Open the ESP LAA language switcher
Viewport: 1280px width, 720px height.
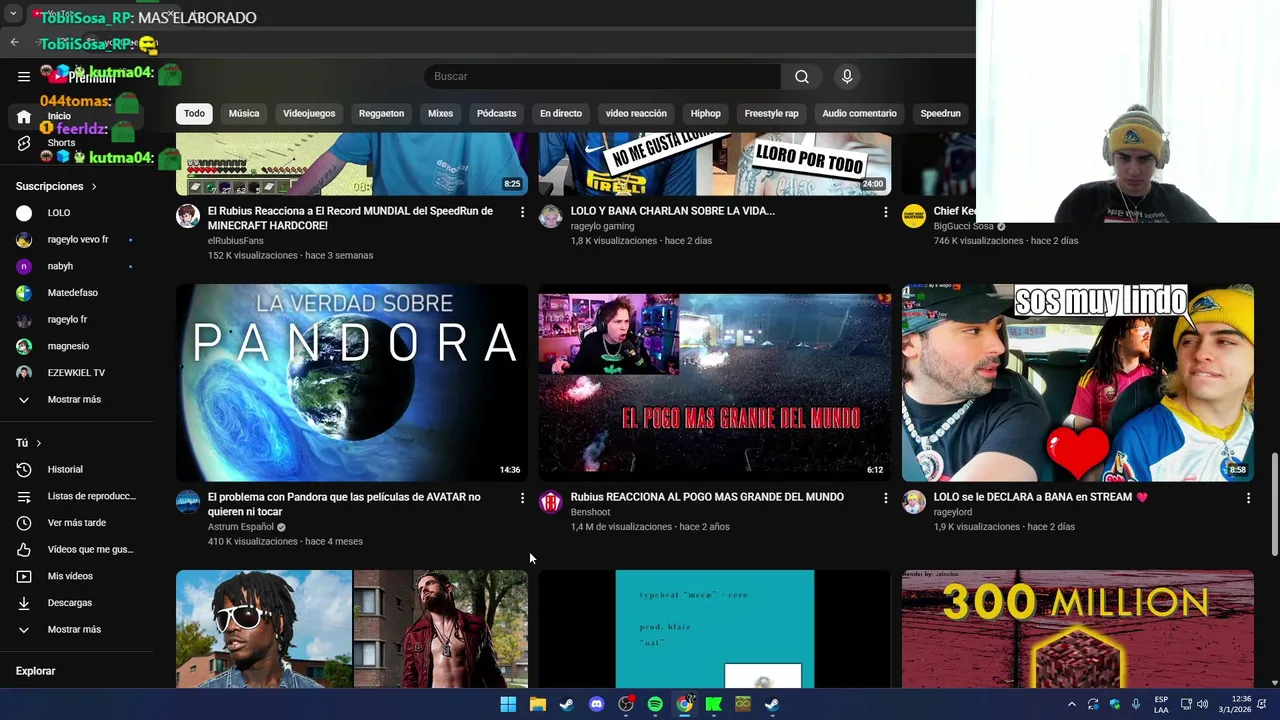(1161, 704)
